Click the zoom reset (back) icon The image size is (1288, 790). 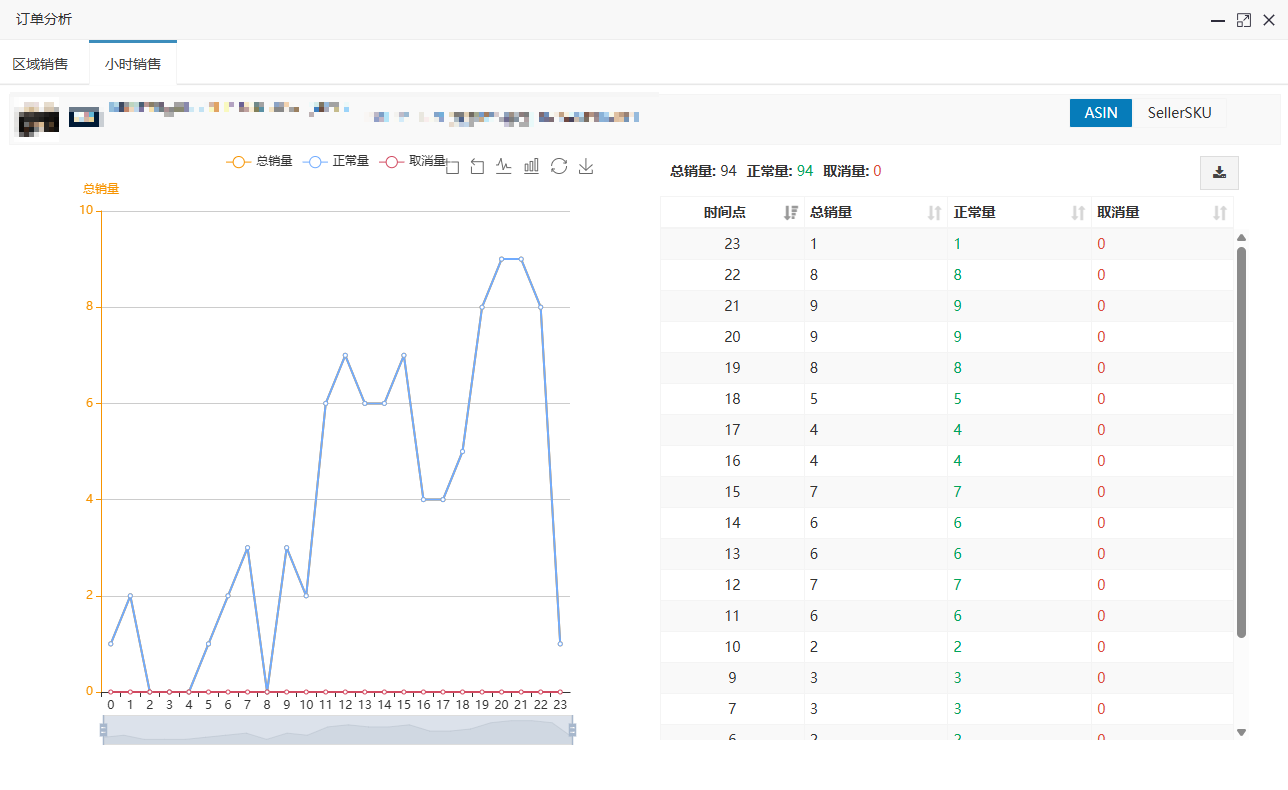[478, 167]
